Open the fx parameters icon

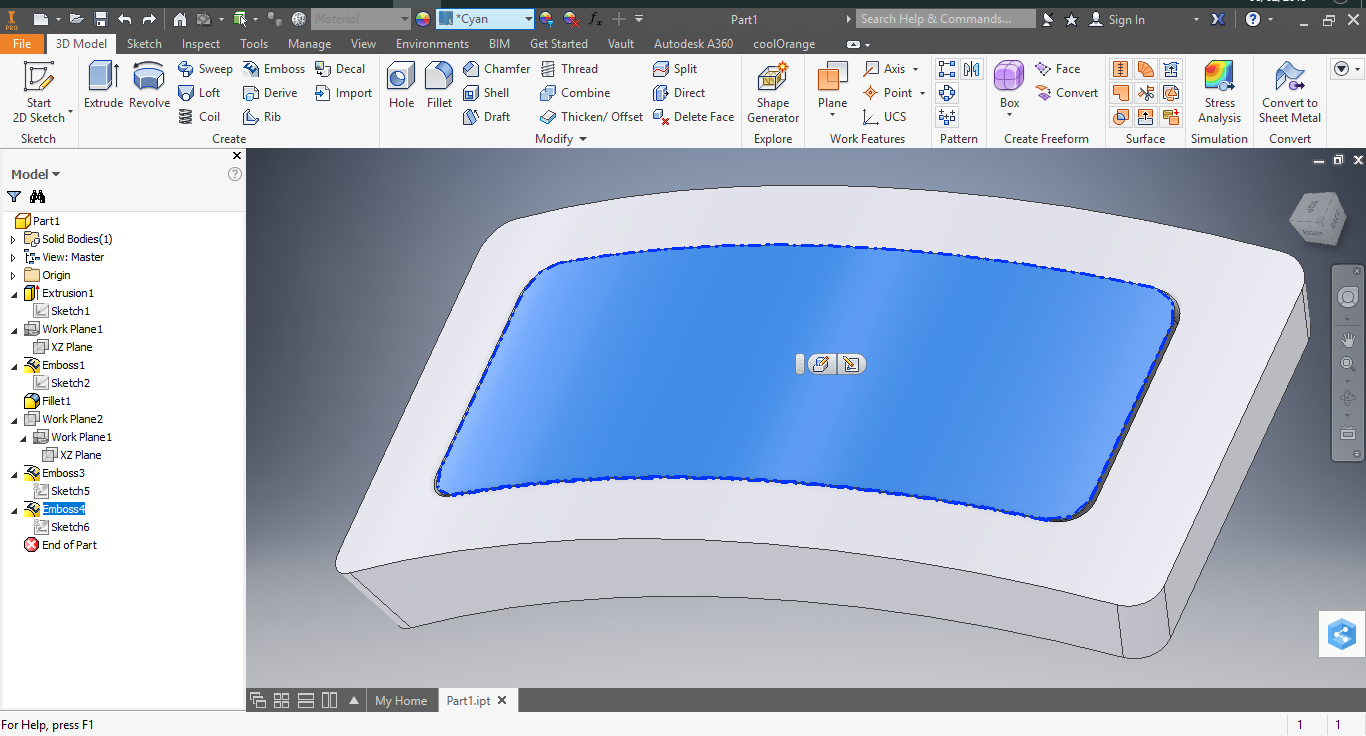coord(595,19)
